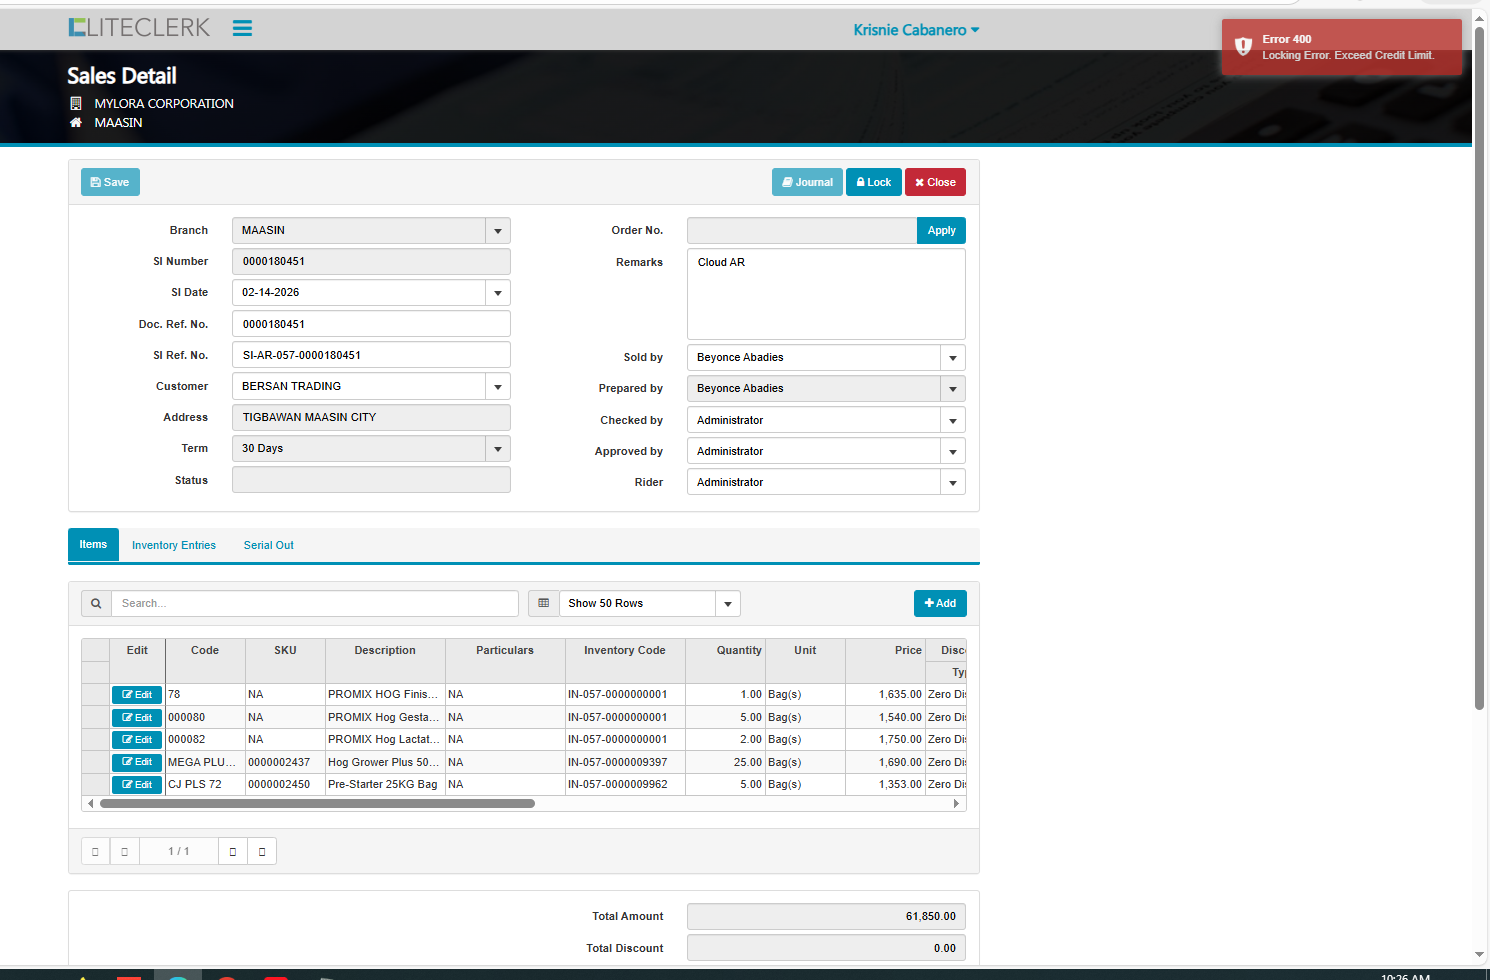Go to the first page of items
The image size is (1490, 980).
click(95, 852)
